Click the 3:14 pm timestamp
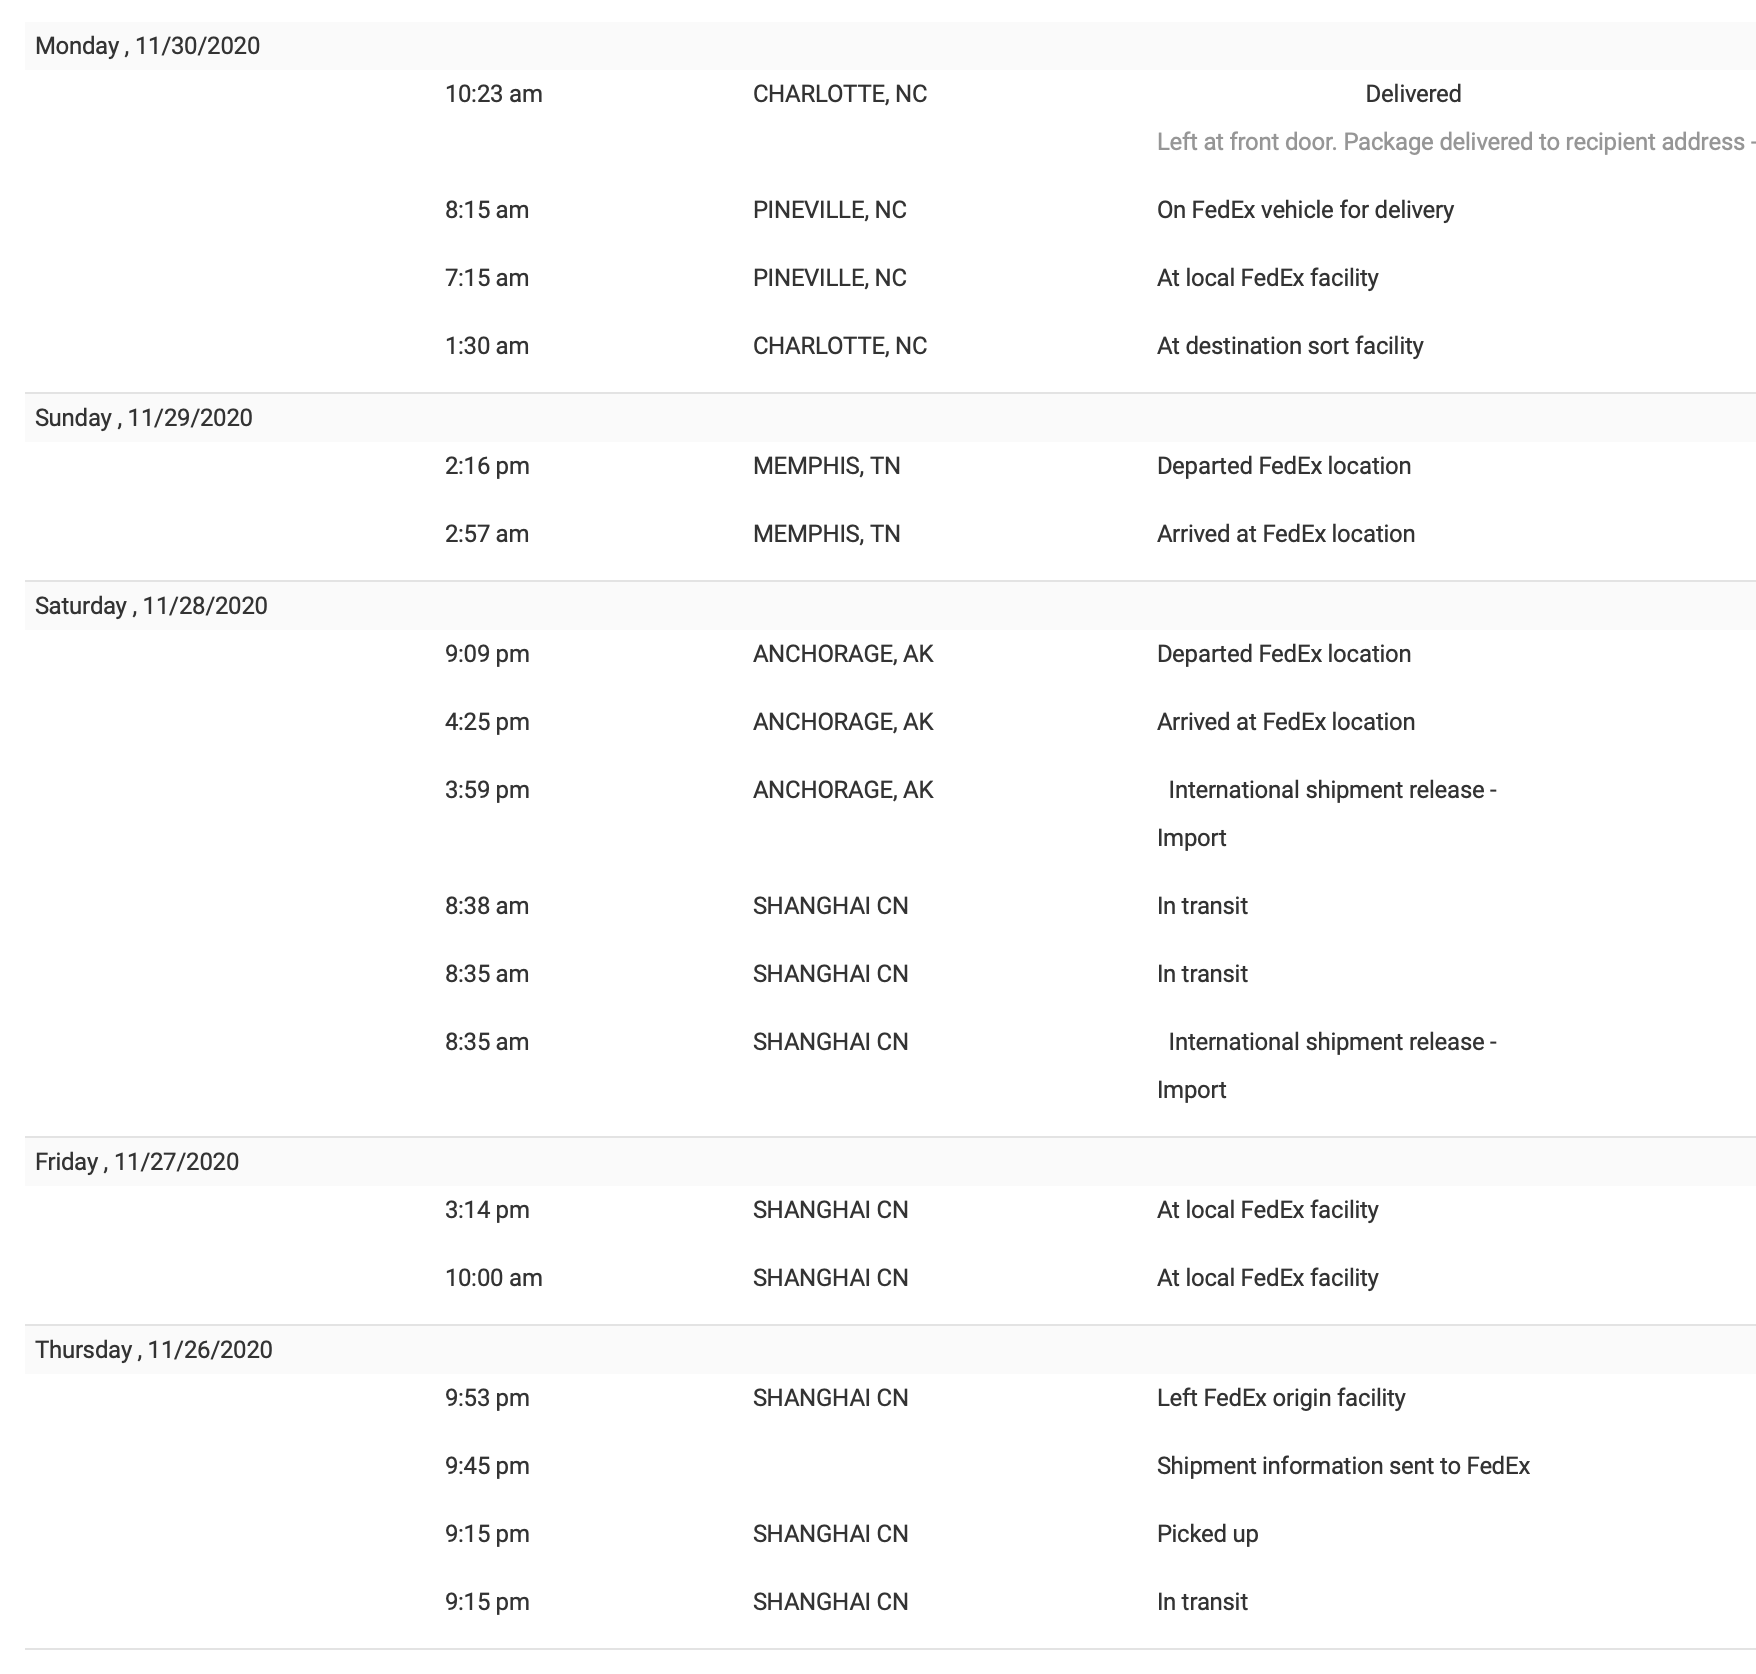 click(487, 1210)
